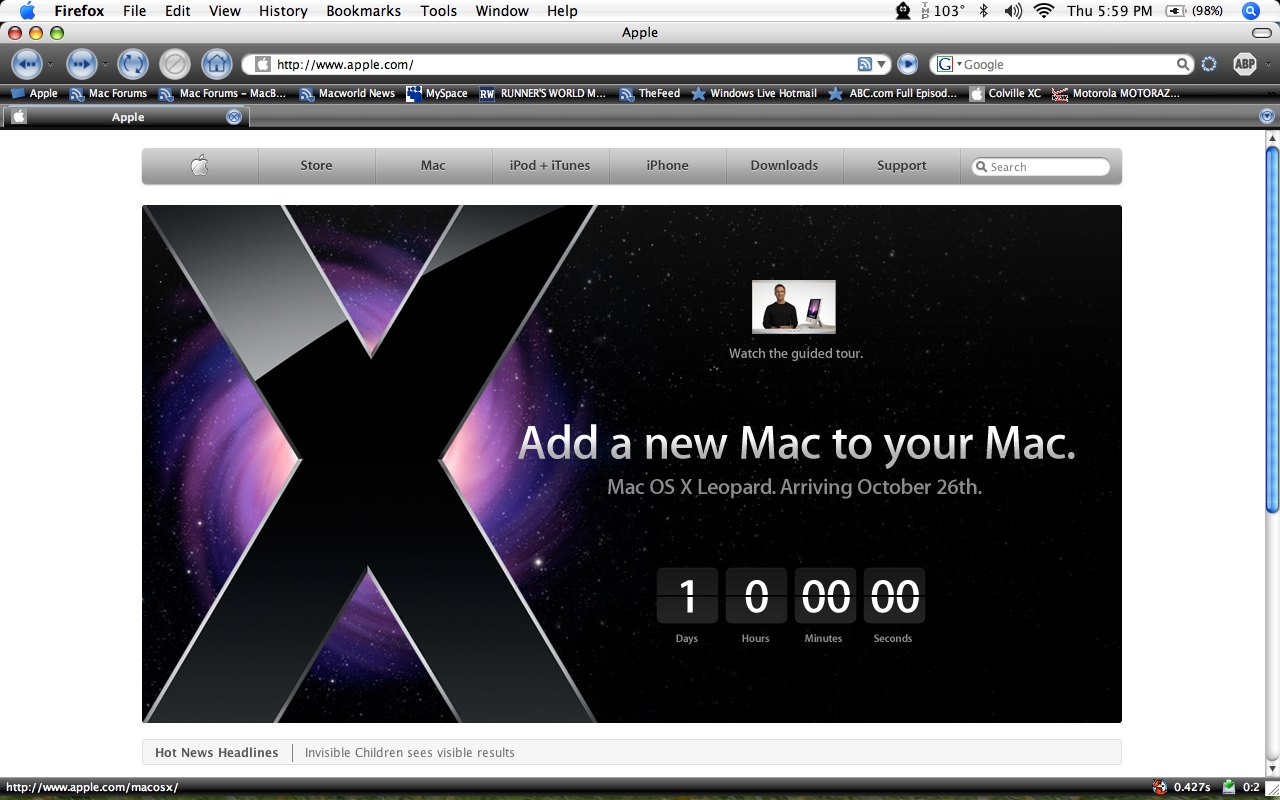This screenshot has height=800, width=1280.
Task: Open the View menu
Action: coord(224,11)
